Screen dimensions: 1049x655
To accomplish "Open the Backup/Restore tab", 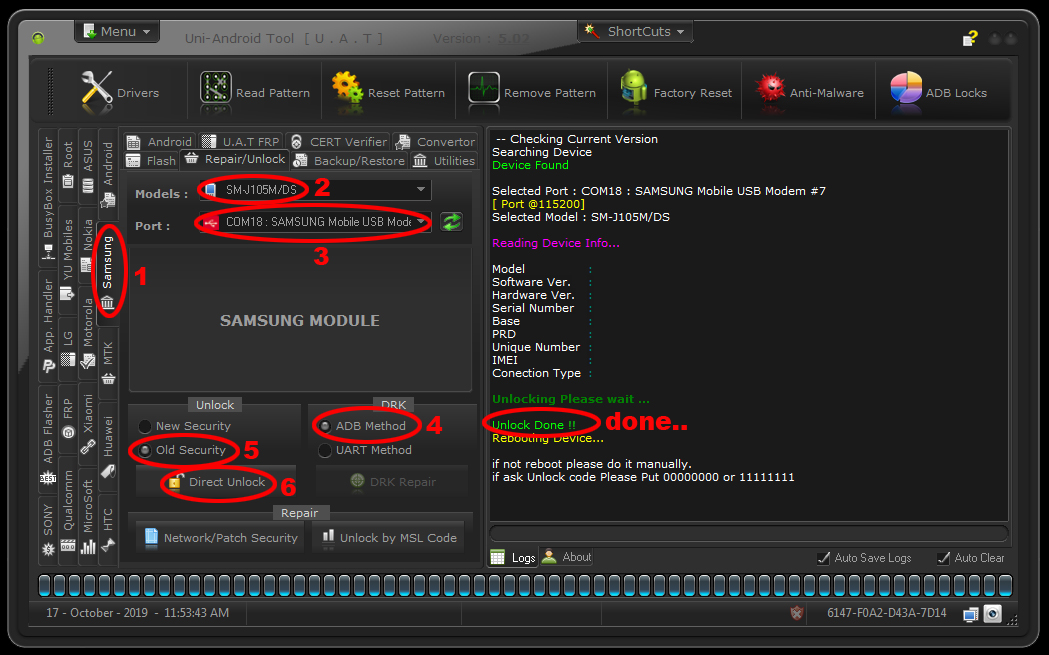I will click(x=350, y=161).
